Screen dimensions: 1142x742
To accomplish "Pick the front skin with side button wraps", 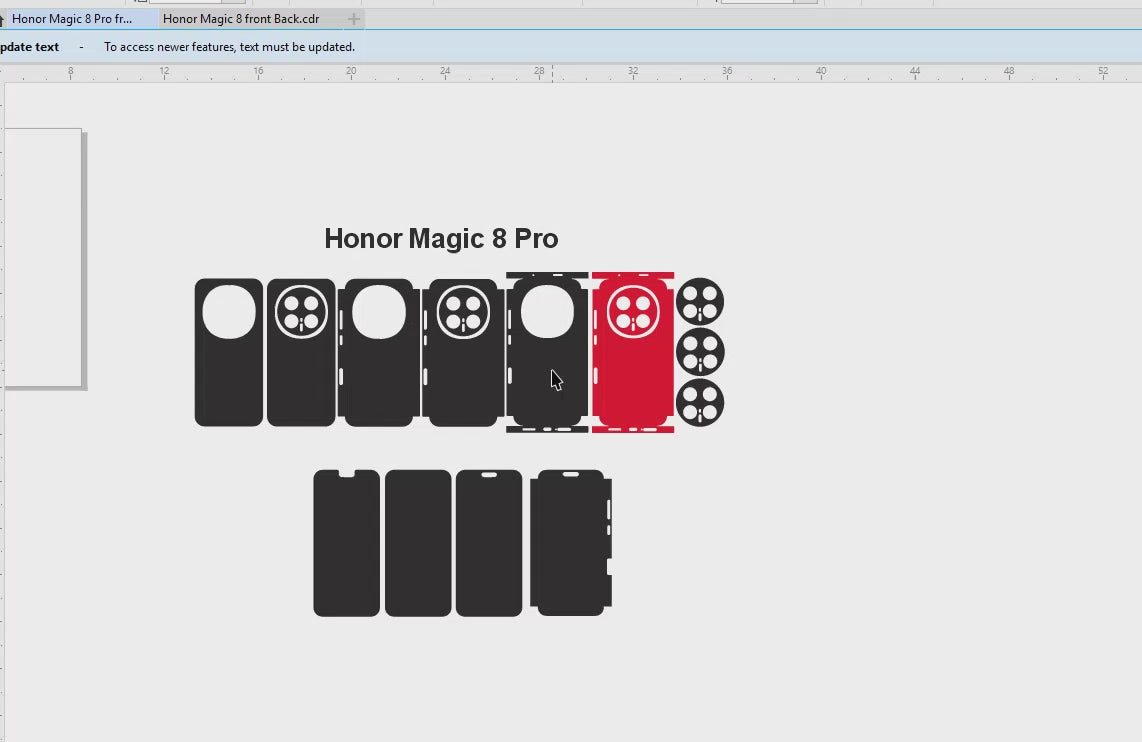I will tap(570, 545).
